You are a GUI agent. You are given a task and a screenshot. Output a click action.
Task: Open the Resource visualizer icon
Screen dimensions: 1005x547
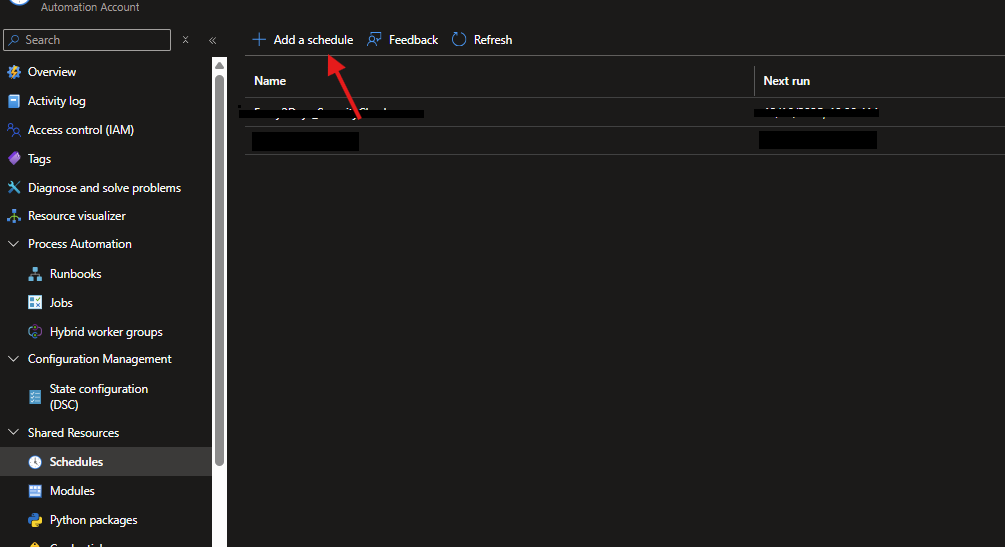[14, 216]
